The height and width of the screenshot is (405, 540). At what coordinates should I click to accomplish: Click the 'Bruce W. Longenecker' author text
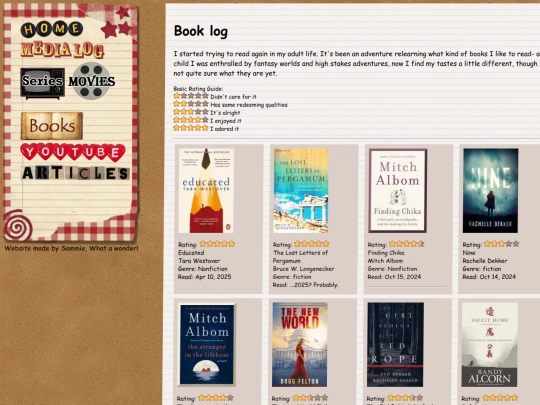click(x=303, y=269)
